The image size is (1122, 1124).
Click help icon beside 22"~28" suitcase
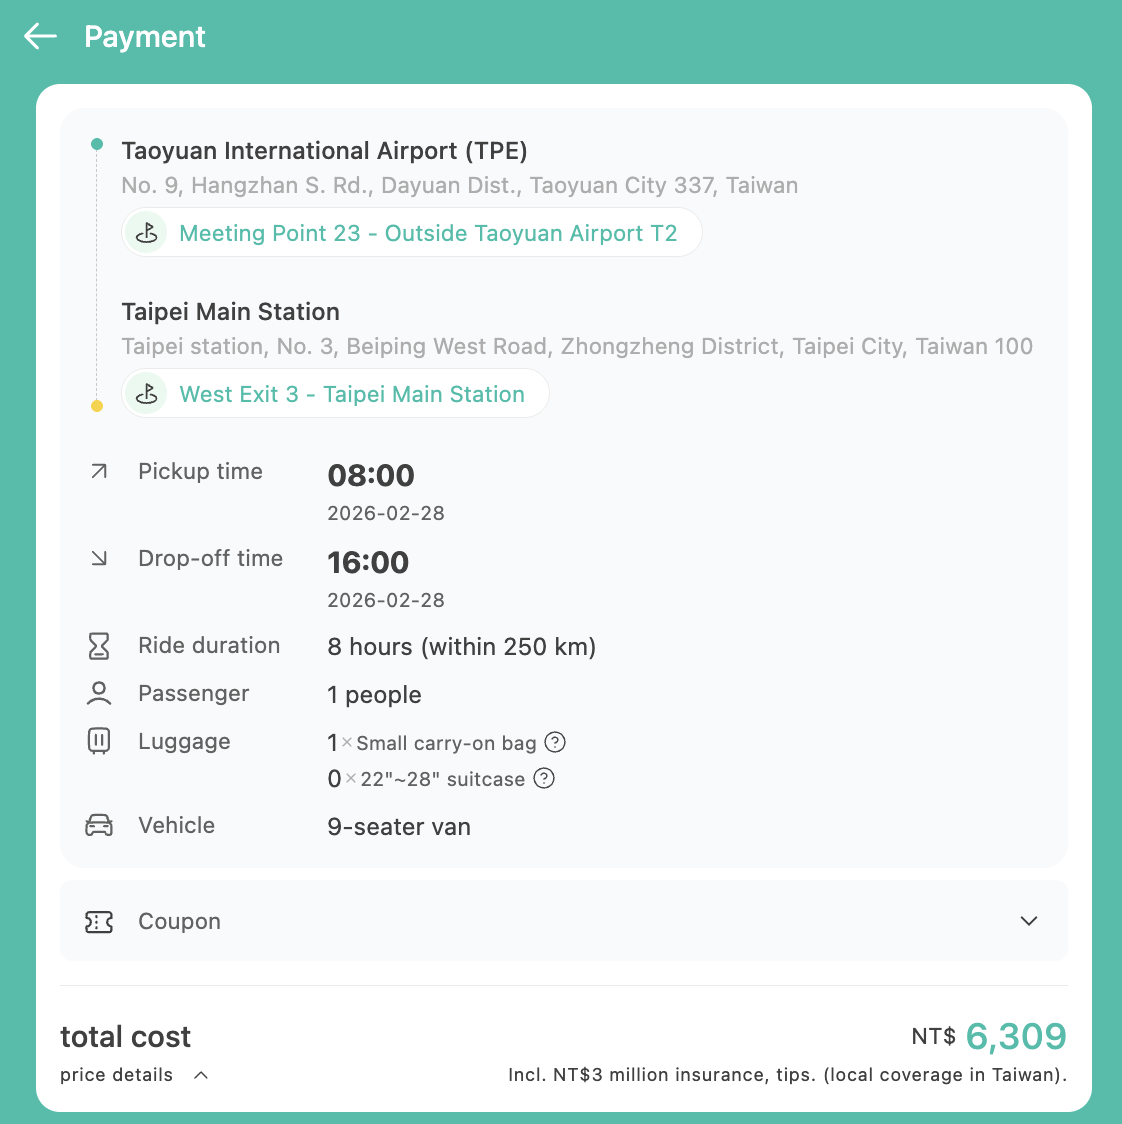click(544, 778)
